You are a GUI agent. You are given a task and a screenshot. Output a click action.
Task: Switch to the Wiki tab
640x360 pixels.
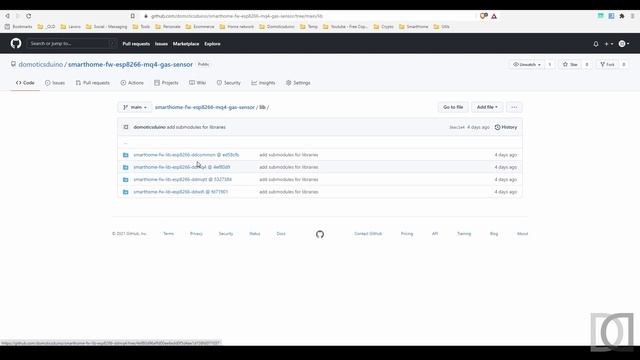pyautogui.click(x=198, y=83)
